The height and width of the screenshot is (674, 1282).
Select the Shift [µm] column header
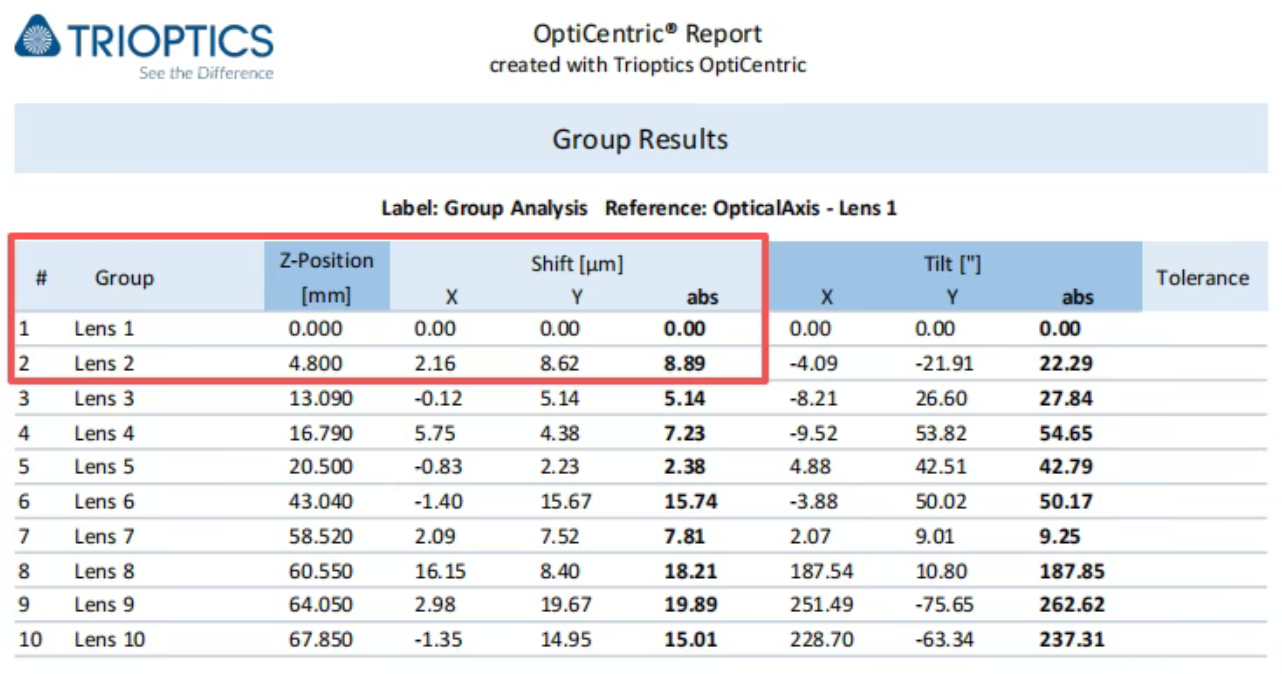(x=577, y=264)
